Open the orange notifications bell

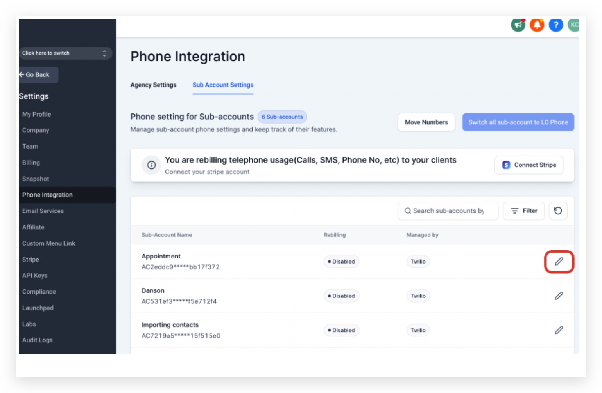pos(537,25)
